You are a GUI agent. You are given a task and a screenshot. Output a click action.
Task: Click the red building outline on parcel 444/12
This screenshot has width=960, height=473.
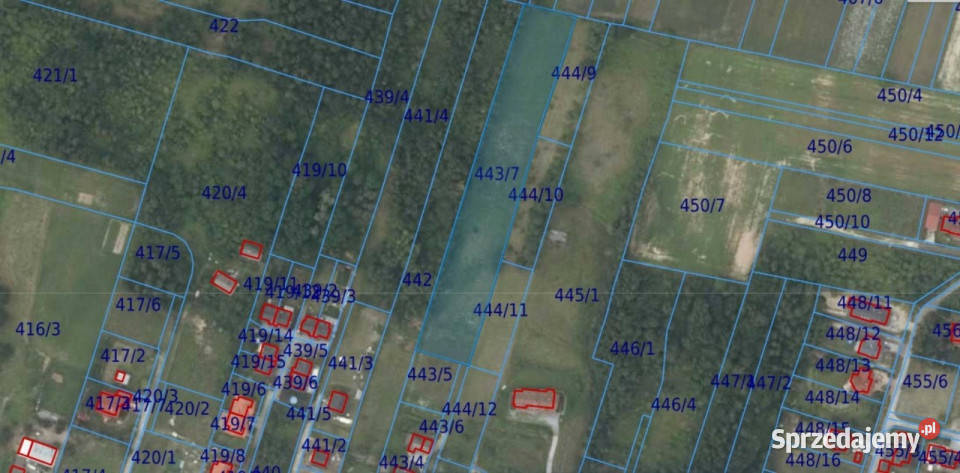[x=534, y=398]
